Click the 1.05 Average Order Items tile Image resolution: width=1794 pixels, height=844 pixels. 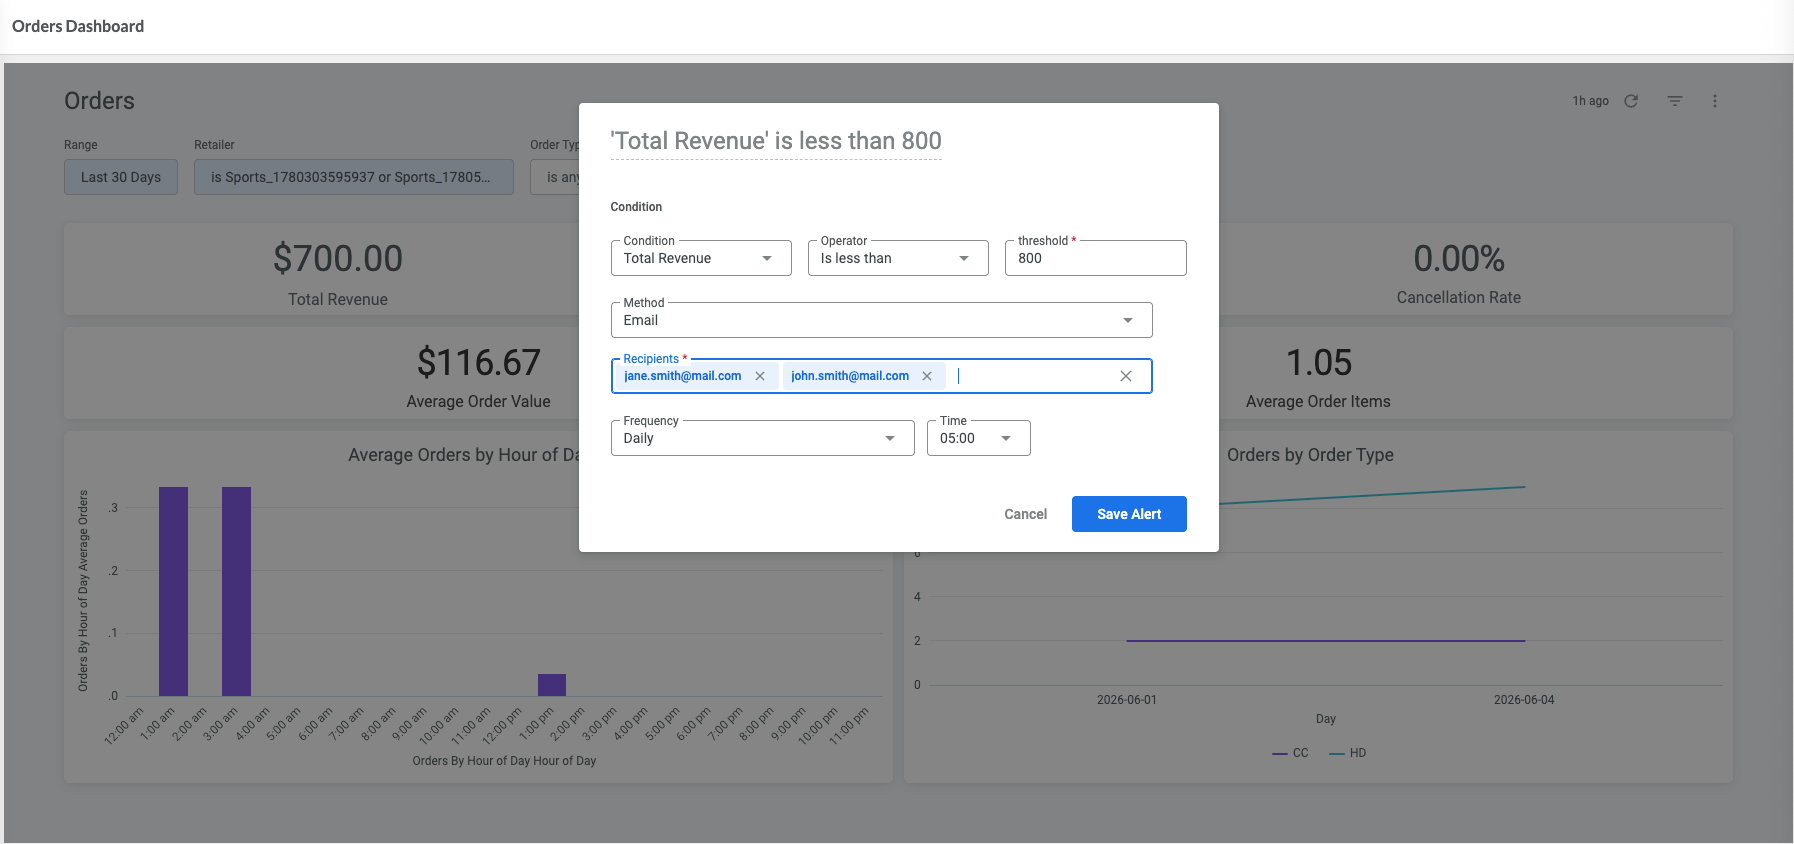[1318, 374]
